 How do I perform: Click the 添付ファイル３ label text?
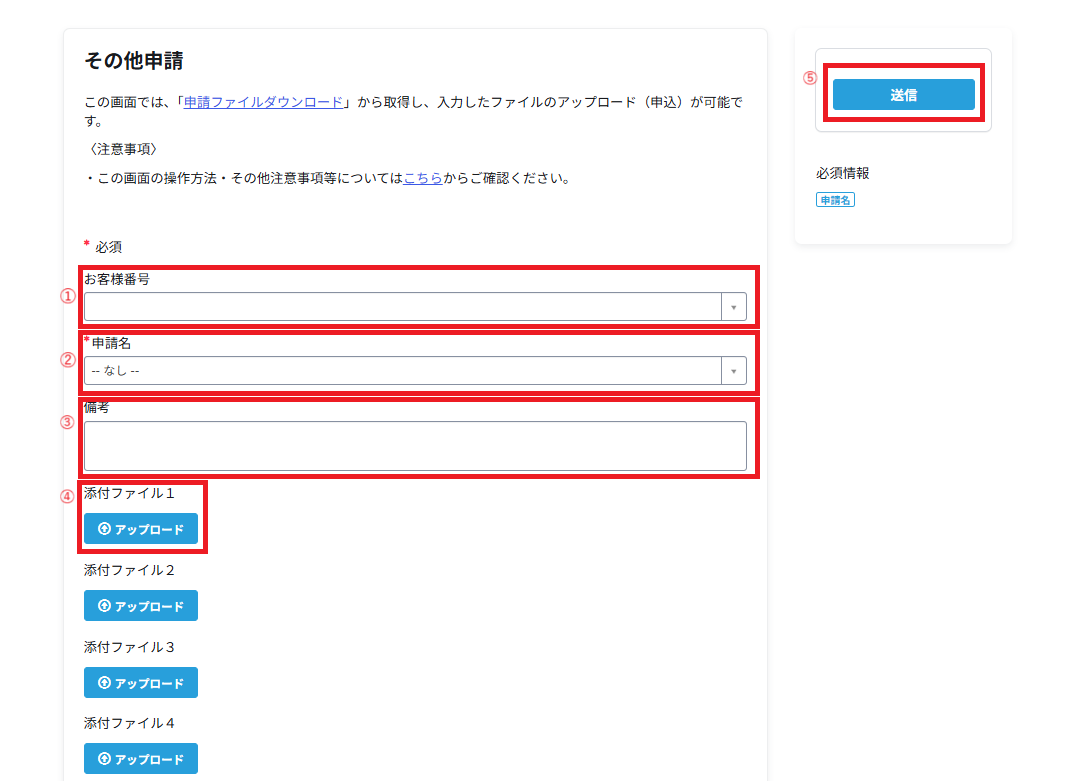tap(129, 647)
